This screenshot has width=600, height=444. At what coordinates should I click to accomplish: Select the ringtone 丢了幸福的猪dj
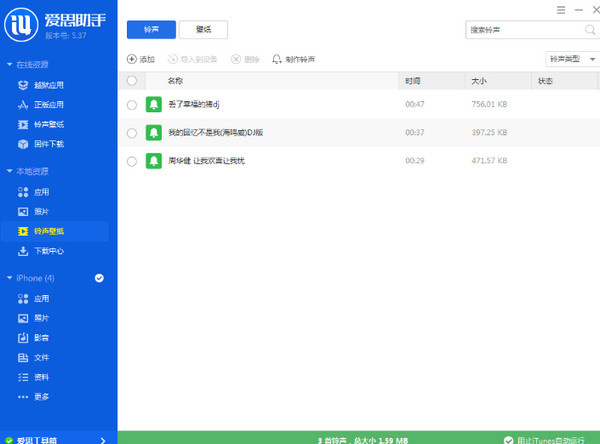(x=132, y=104)
